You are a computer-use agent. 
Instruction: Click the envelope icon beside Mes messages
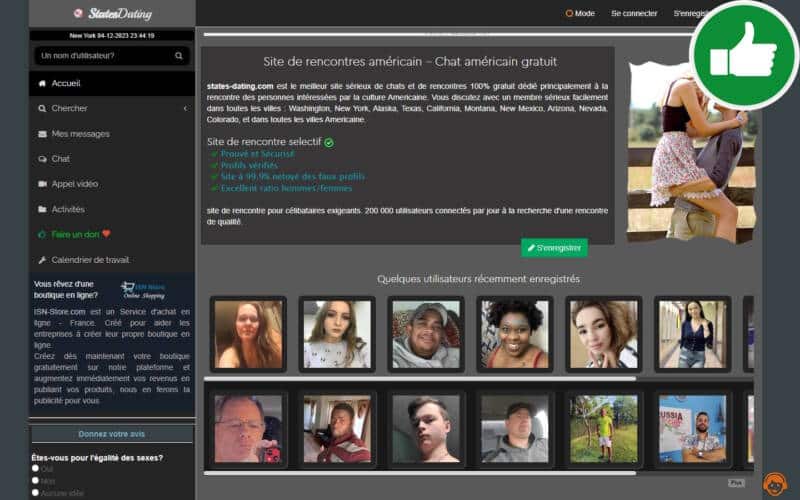pyautogui.click(x=42, y=134)
